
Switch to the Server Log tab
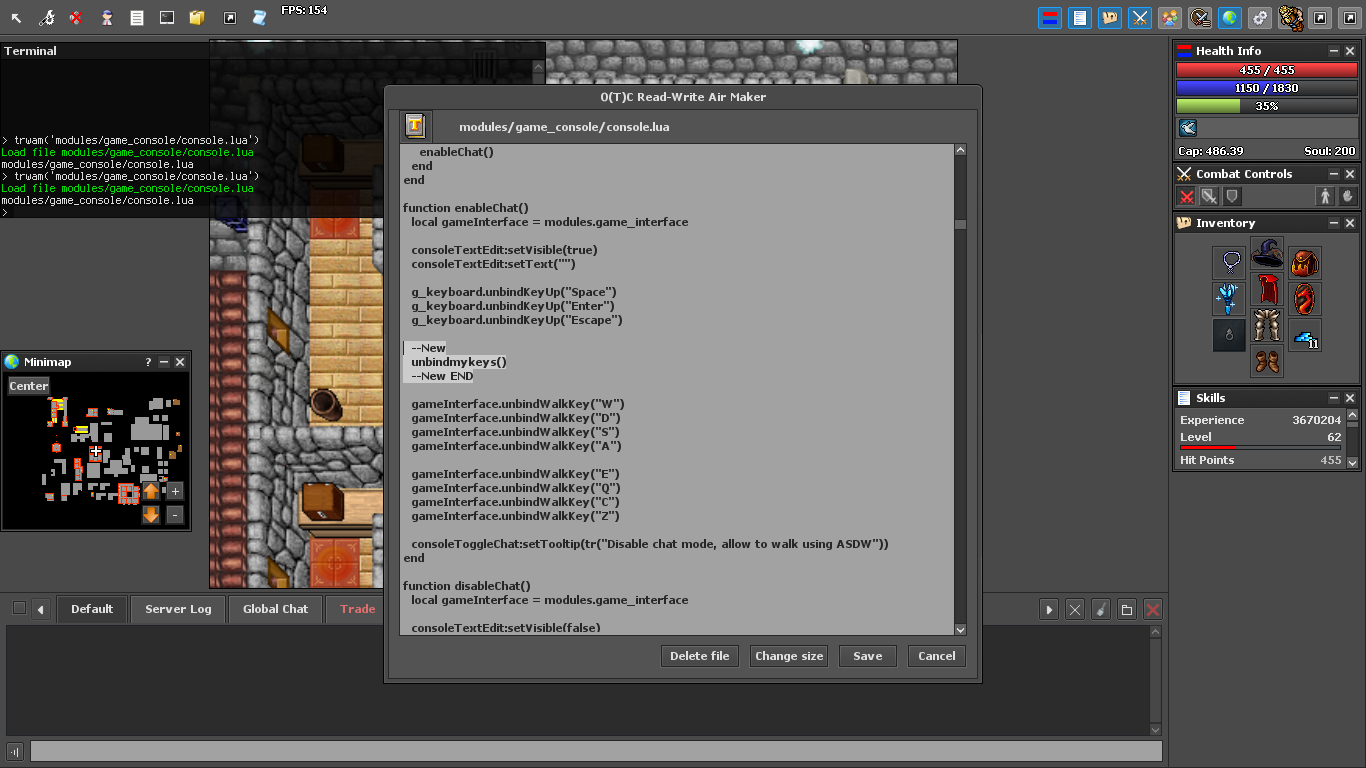pos(178,609)
